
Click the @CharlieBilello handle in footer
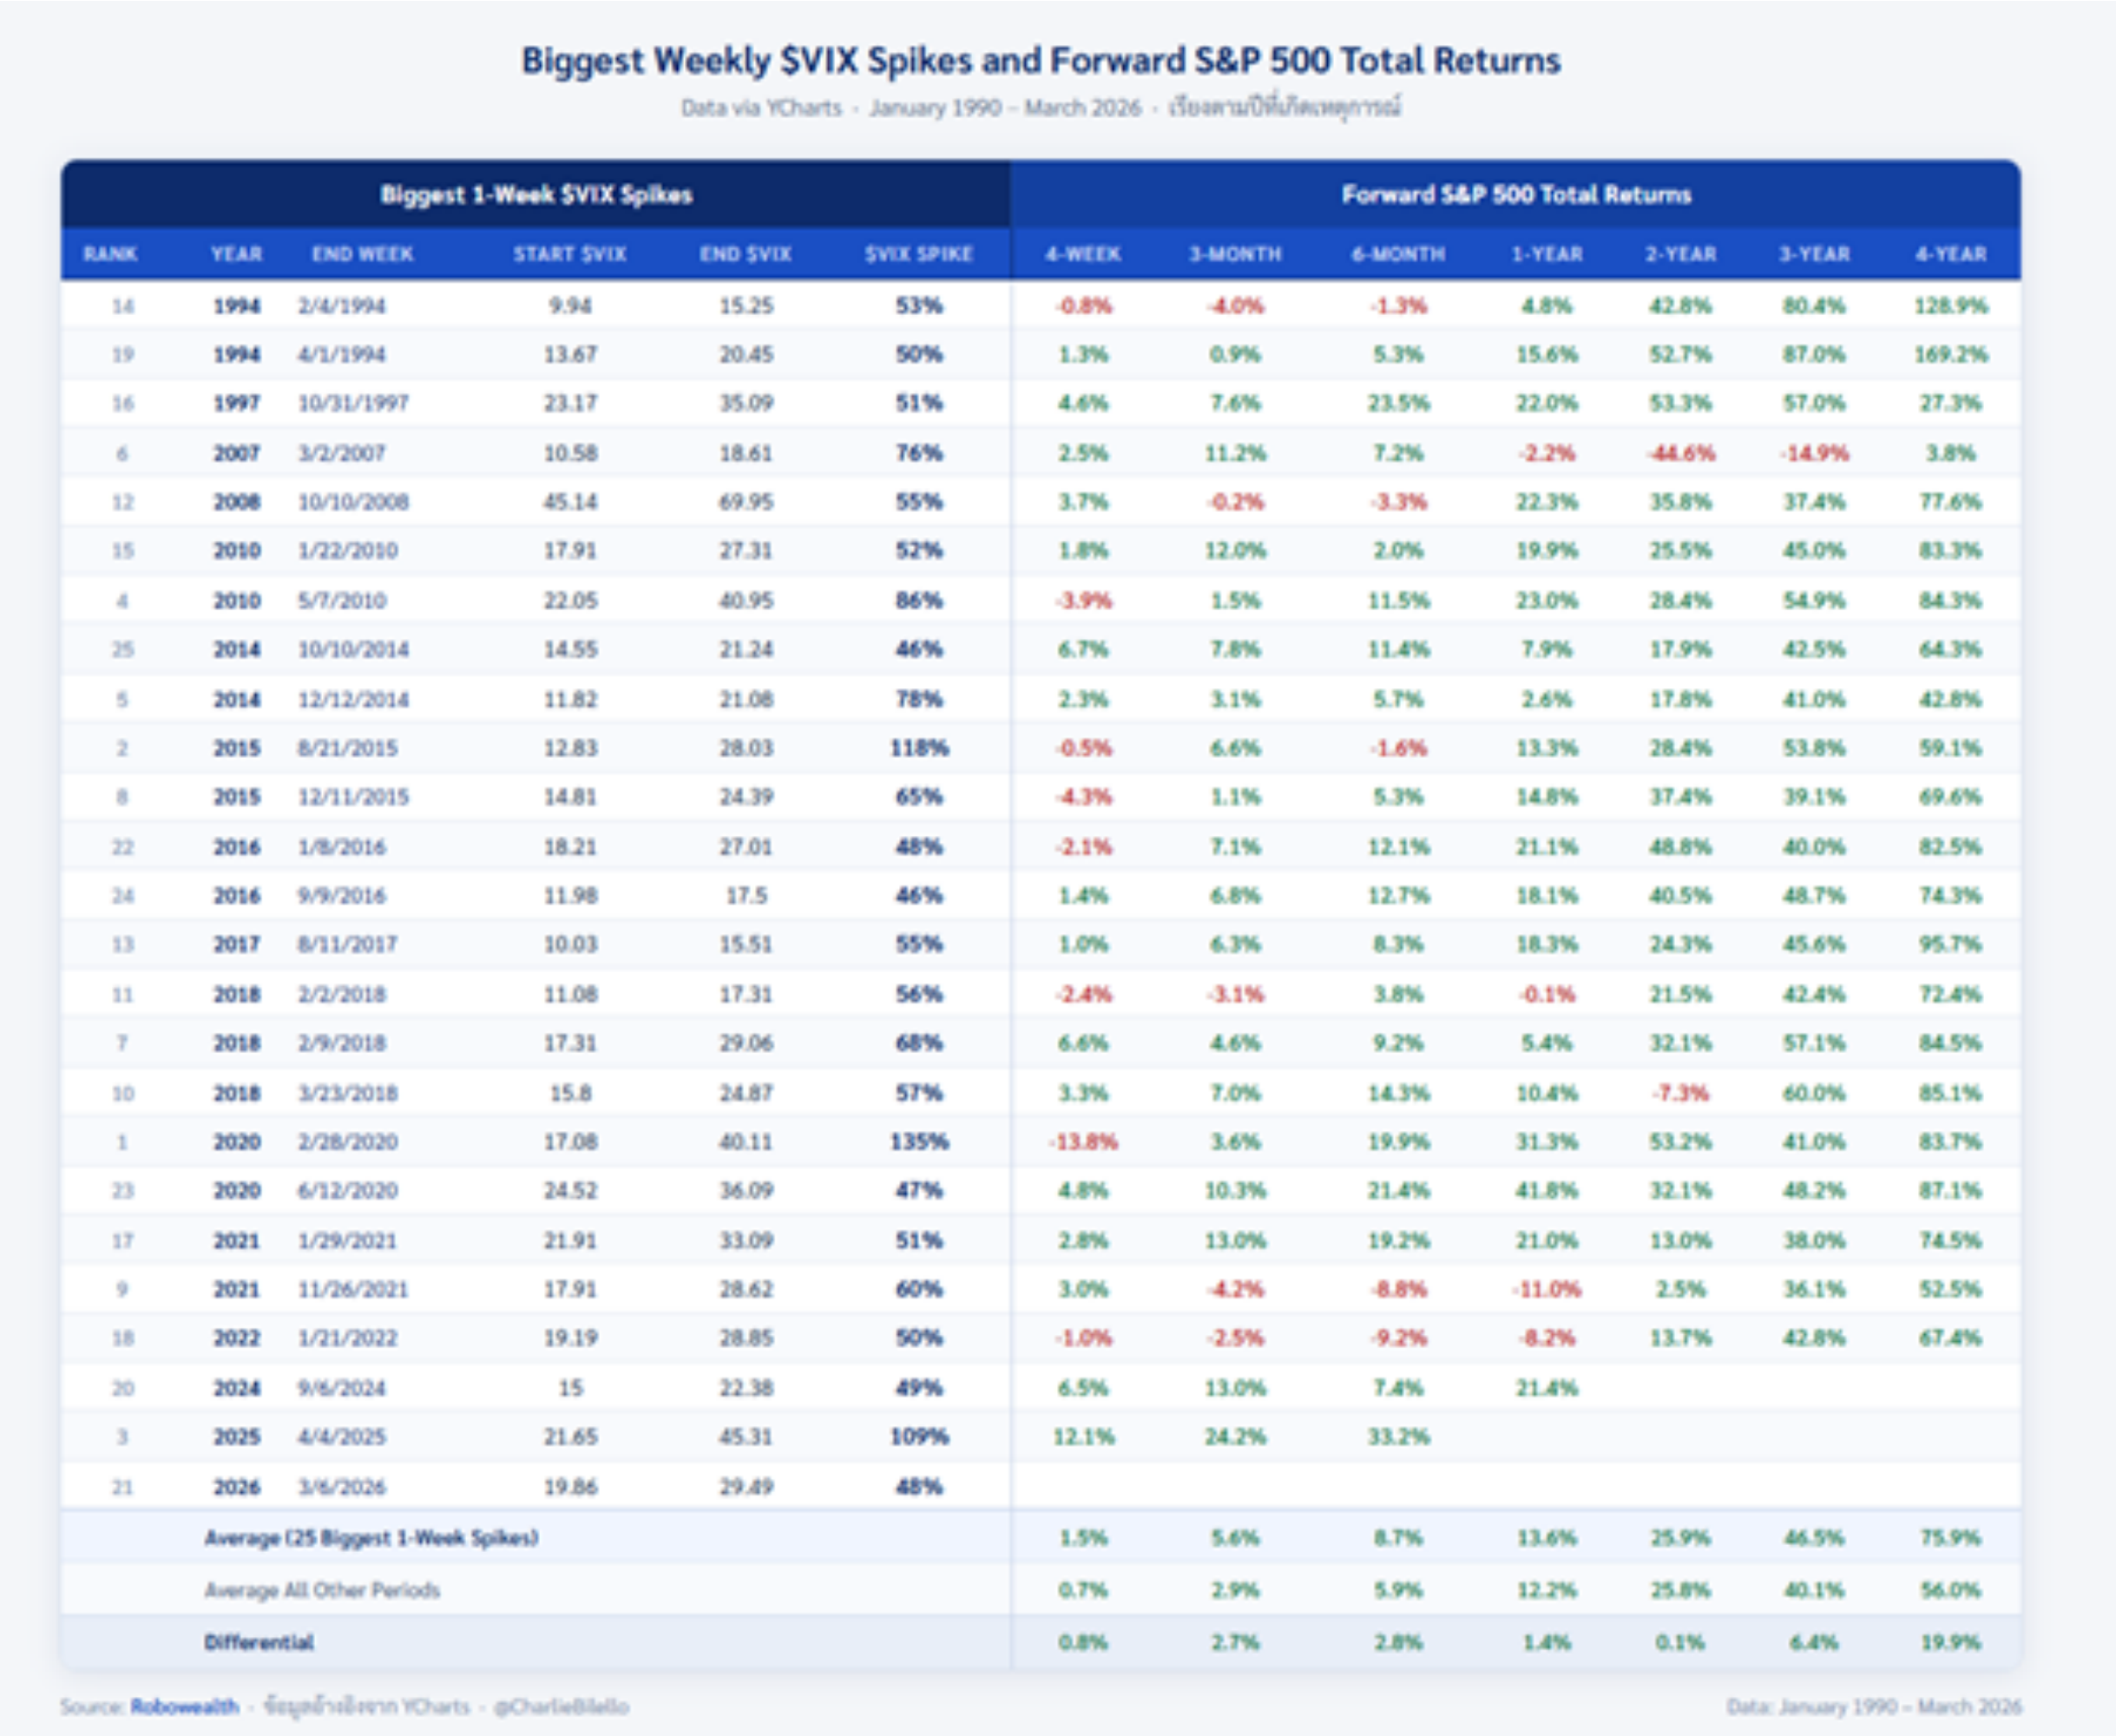pyautogui.click(x=561, y=1706)
